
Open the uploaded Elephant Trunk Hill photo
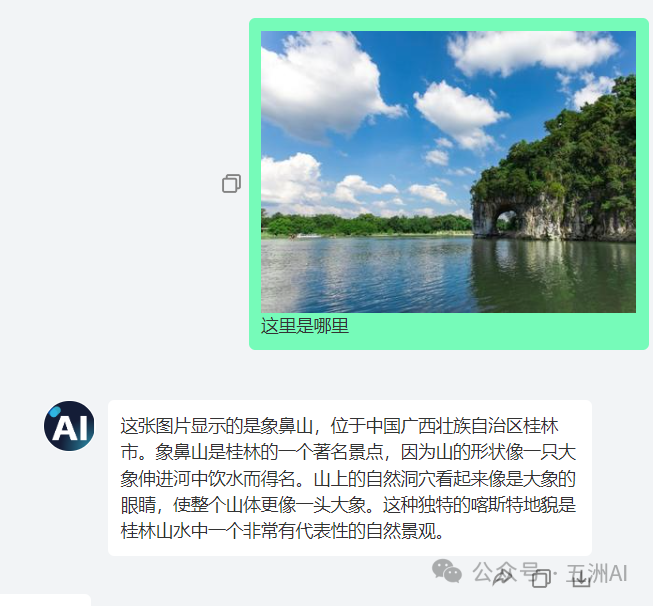coord(448,172)
